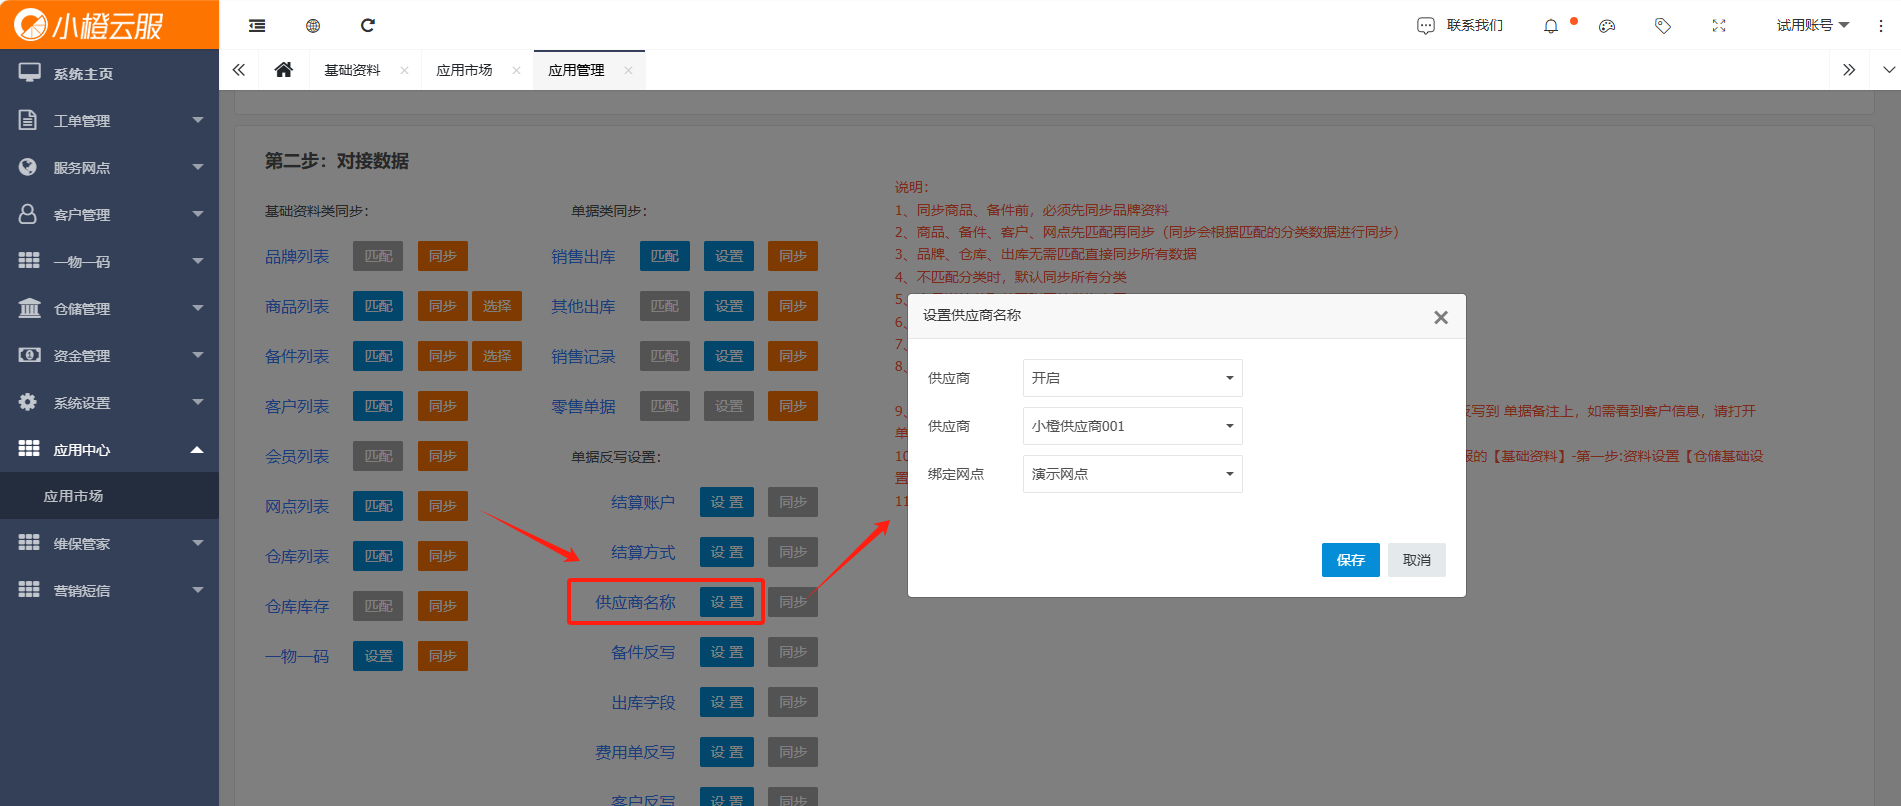This screenshot has width=1901, height=806.
Task: Expand 资金管理 sidebar menu
Action: 109,356
